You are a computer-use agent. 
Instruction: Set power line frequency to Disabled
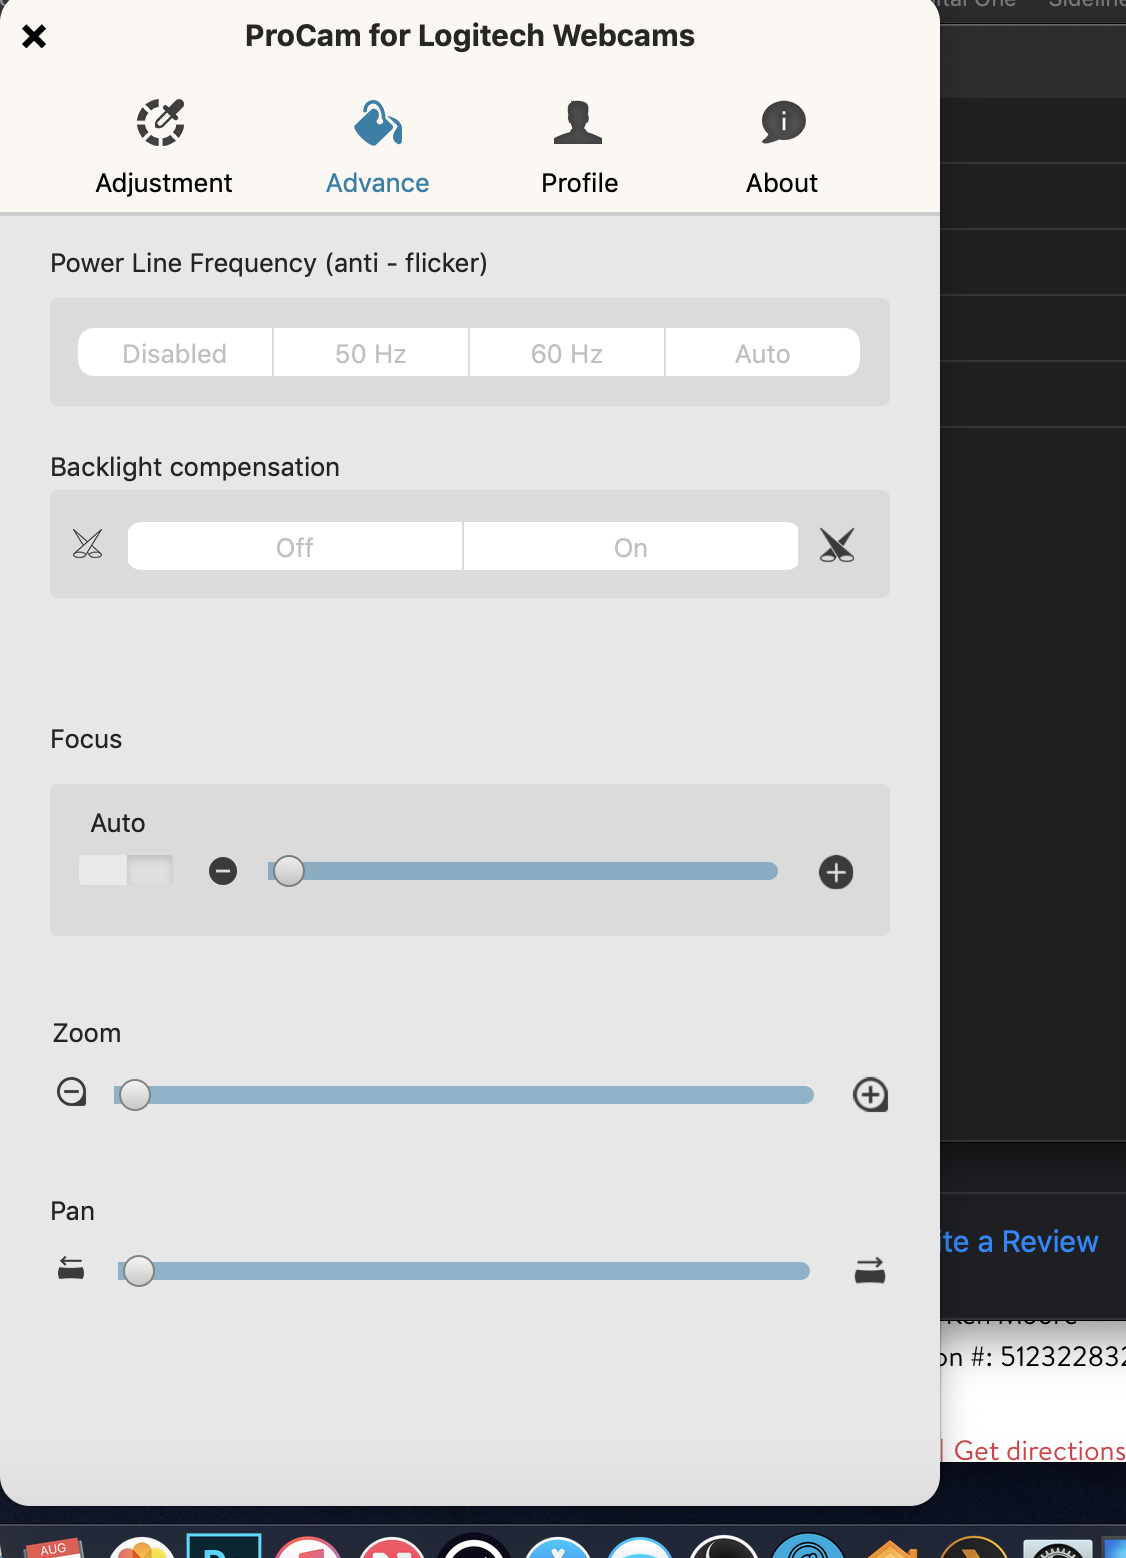tap(175, 353)
